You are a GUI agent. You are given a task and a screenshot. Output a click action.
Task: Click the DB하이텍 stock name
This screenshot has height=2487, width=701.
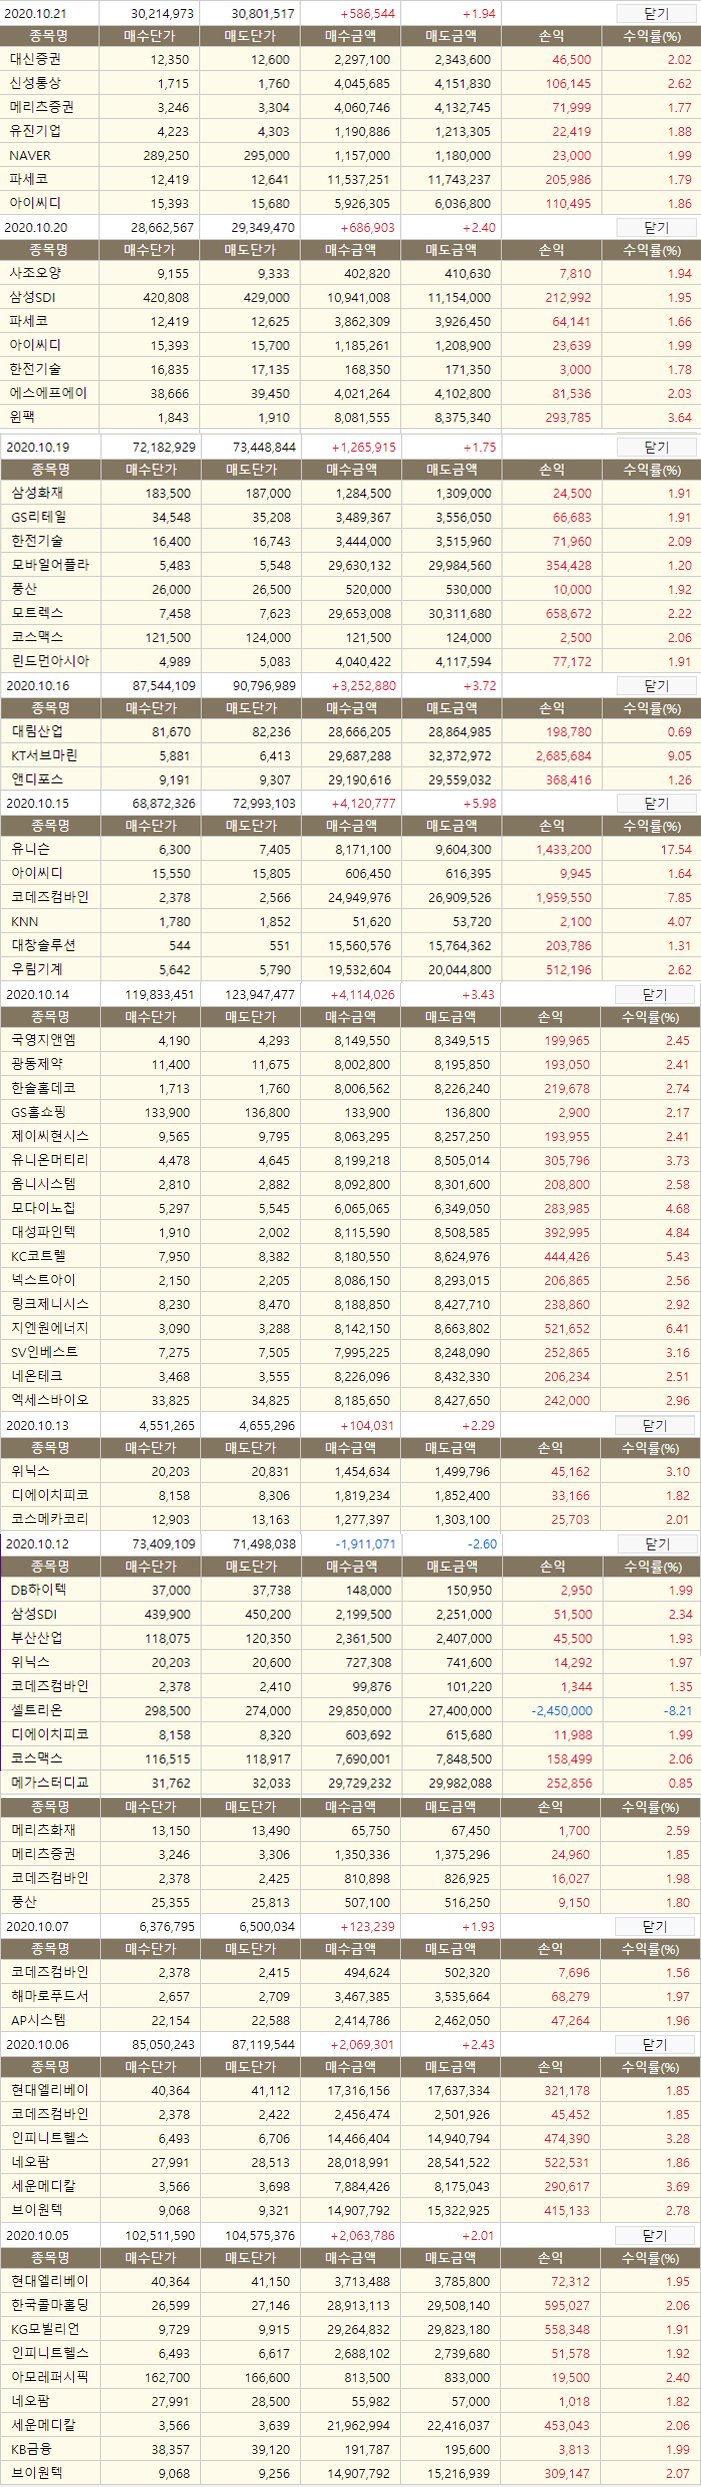38,1590
